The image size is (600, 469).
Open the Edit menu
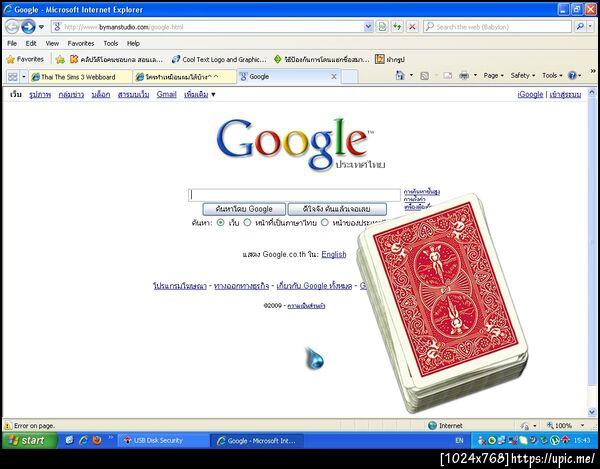point(31,43)
